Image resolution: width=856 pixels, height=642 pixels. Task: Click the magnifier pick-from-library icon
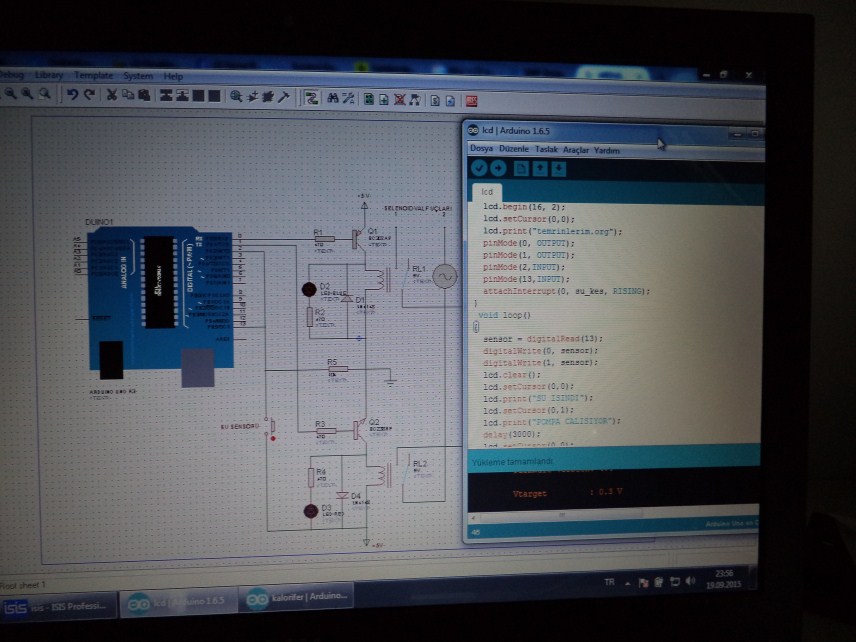pyautogui.click(x=236, y=97)
